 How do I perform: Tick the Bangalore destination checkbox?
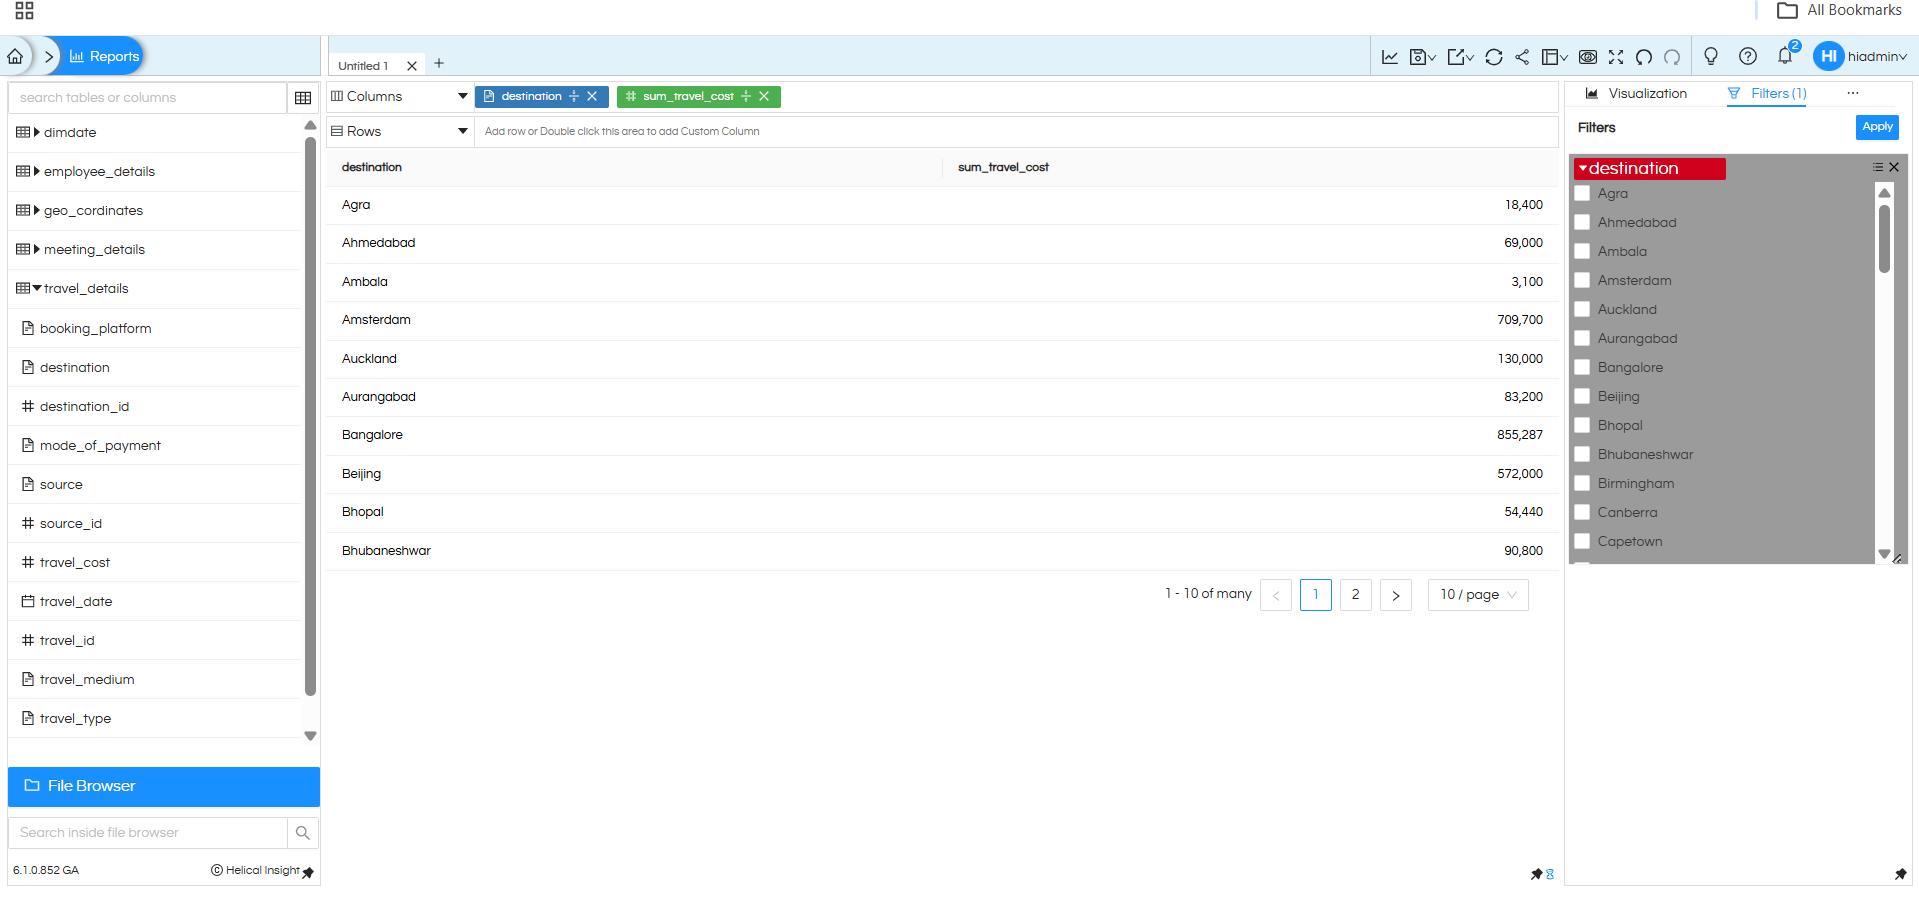[1582, 368]
